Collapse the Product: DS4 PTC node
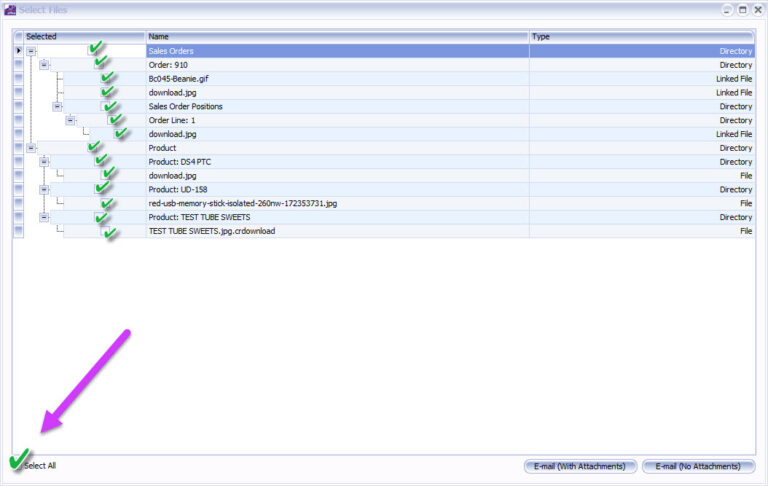This screenshot has width=768, height=486. 44,161
